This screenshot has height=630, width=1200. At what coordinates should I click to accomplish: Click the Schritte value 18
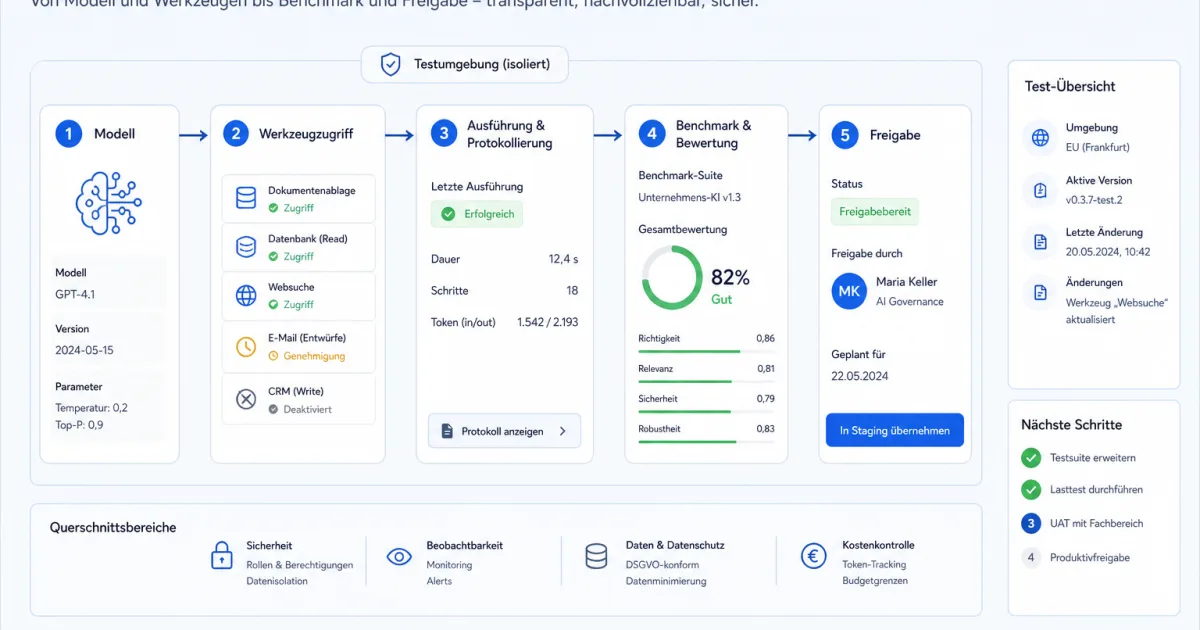pyautogui.click(x=572, y=291)
